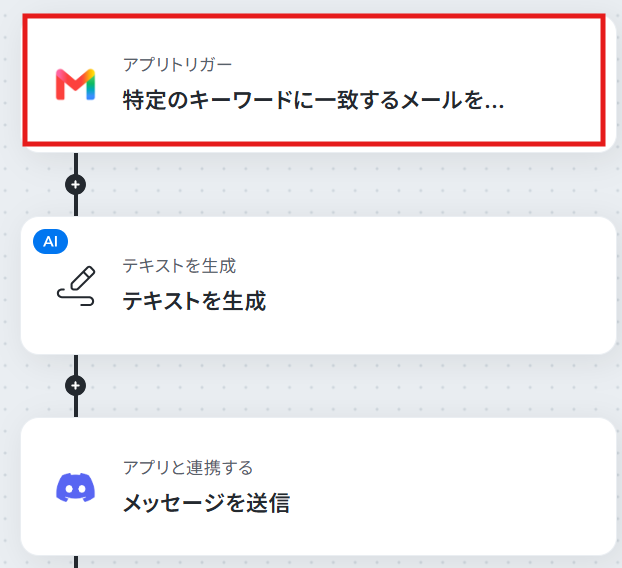The image size is (622, 568).
Task: Open the 特定のキーワードに一致するメールを… trigger title
Action: pyautogui.click(x=313, y=100)
